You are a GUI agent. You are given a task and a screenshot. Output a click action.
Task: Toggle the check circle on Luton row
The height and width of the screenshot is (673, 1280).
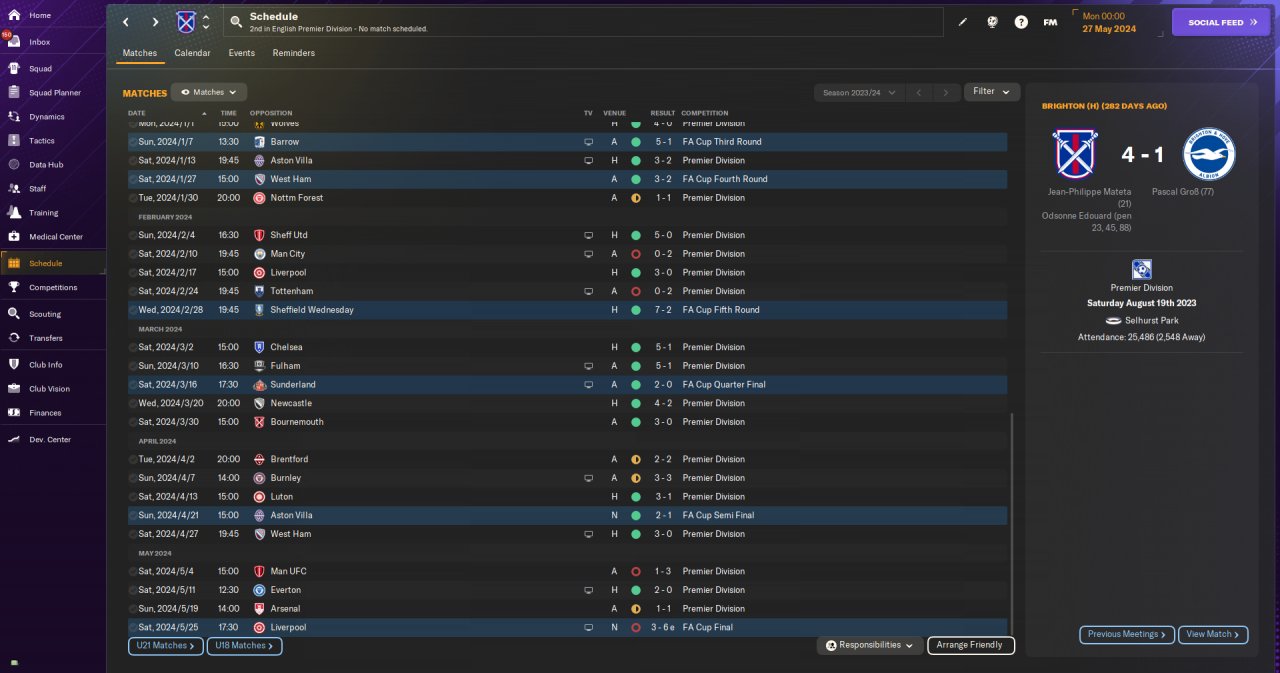(x=133, y=496)
